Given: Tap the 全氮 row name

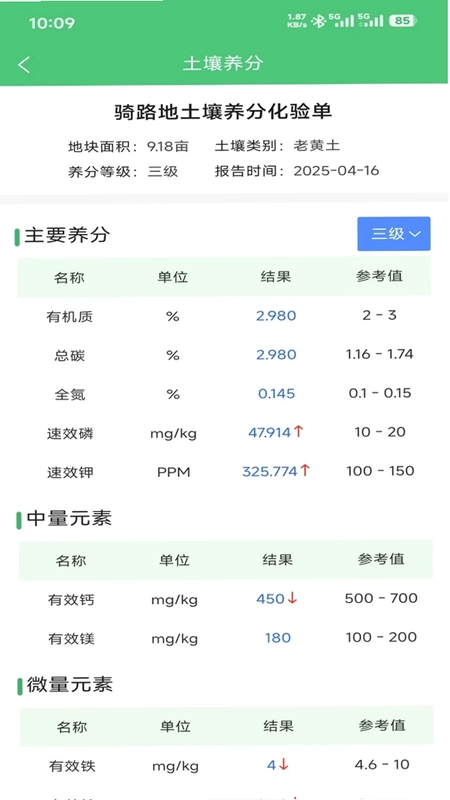Looking at the screenshot, I should pyautogui.click(x=70, y=394).
